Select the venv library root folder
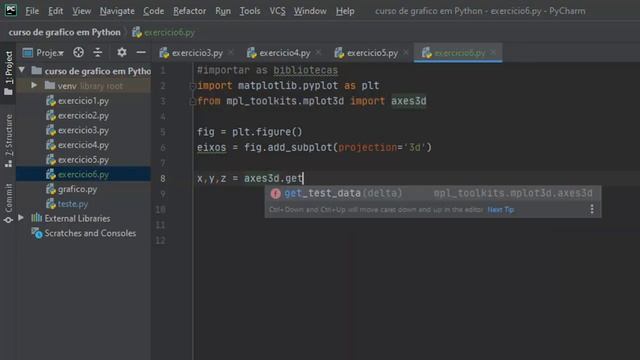640x360 pixels. (84, 86)
